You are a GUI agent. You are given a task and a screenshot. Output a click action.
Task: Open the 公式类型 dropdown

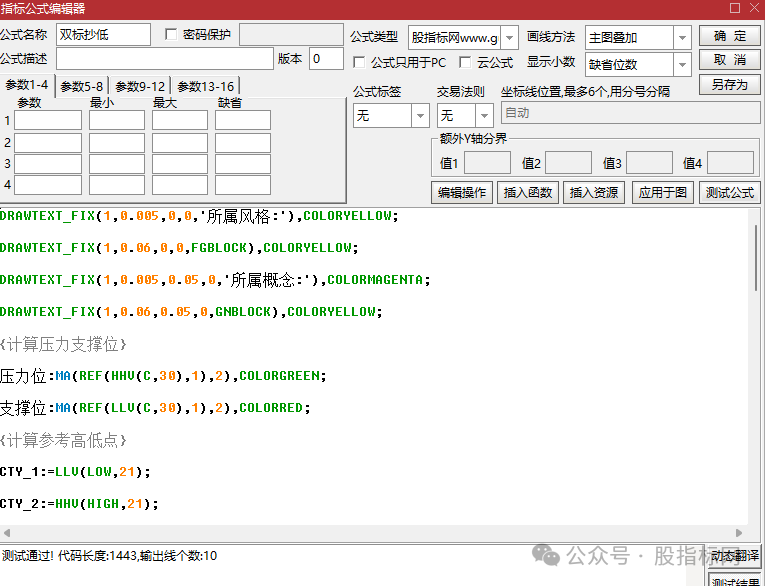509,38
